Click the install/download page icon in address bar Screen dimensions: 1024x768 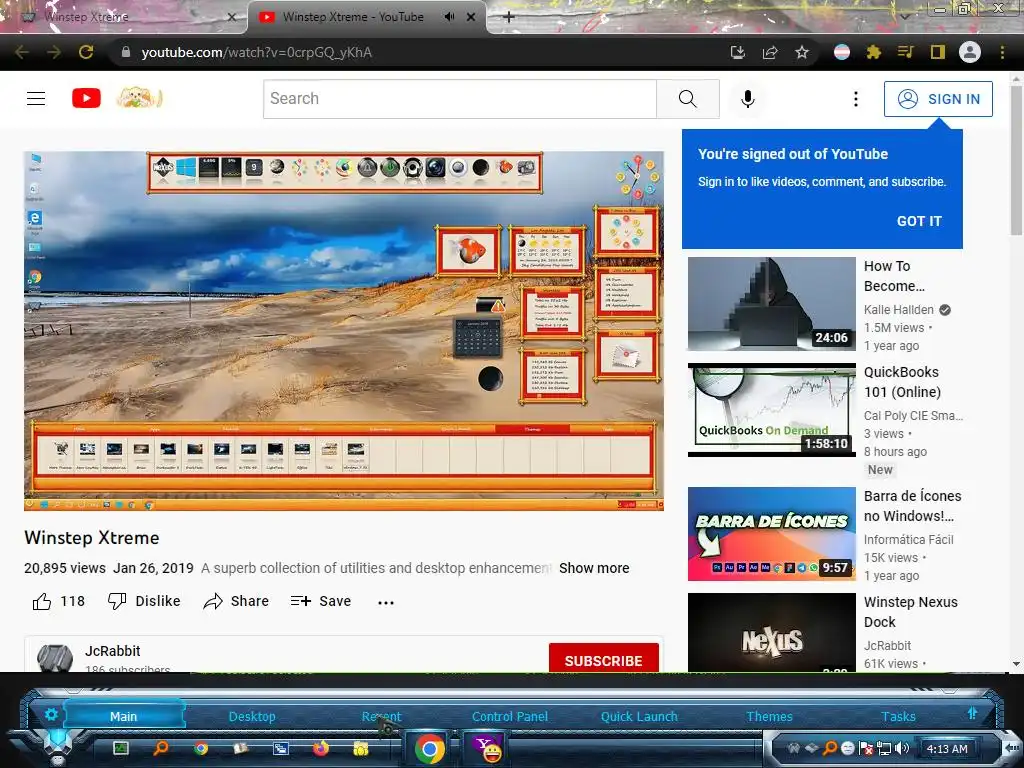coord(738,52)
